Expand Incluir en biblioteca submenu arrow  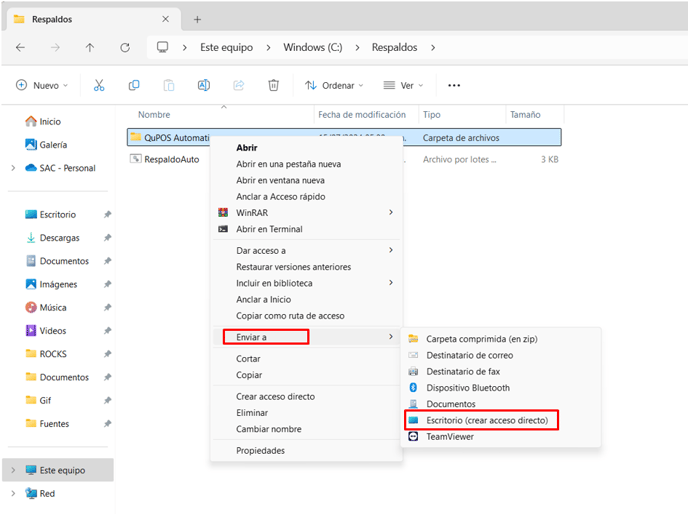391,282
